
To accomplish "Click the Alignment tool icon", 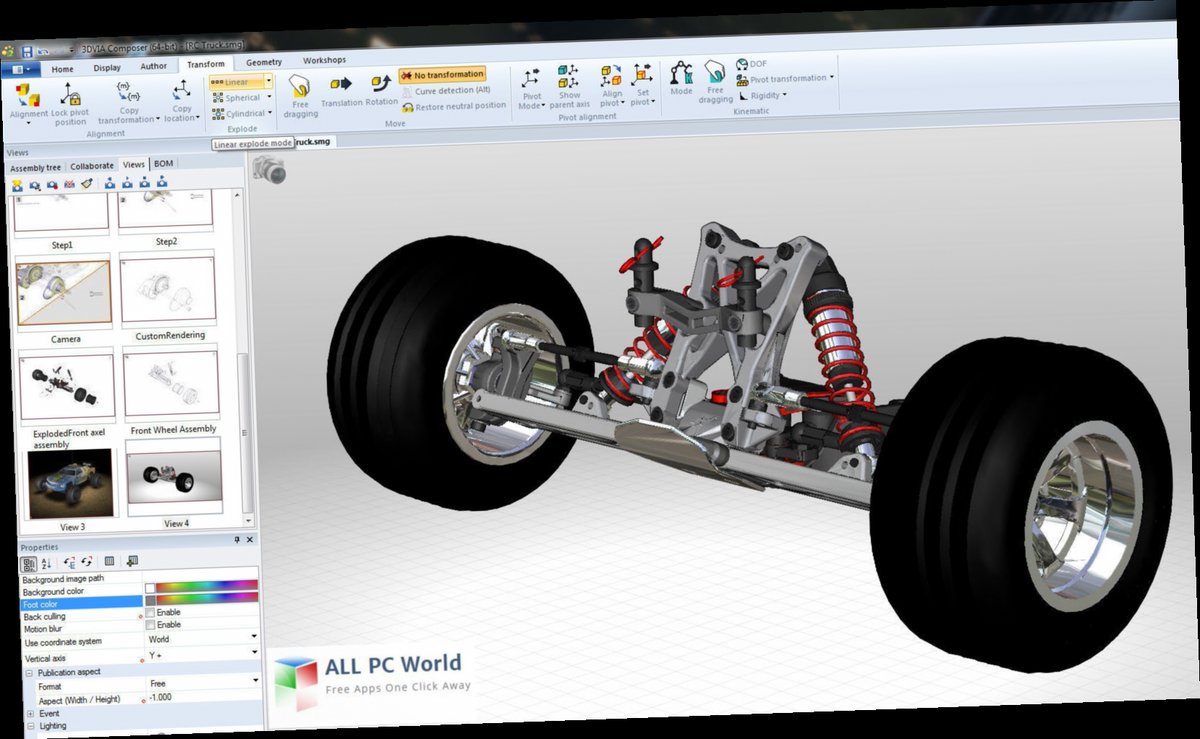I will tap(27, 96).
